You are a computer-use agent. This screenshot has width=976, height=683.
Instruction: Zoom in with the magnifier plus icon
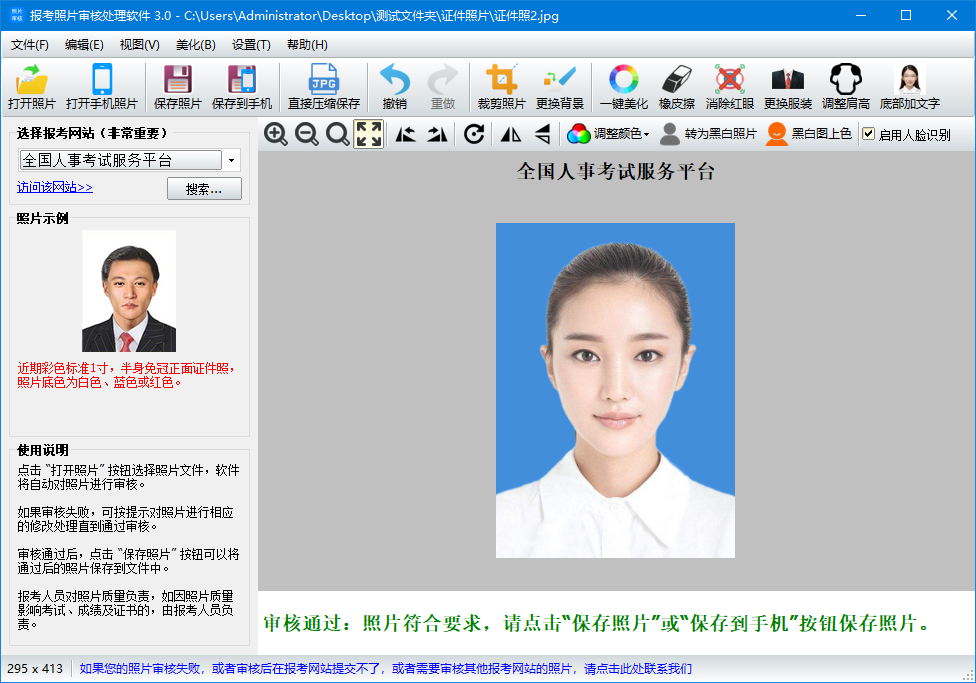(276, 134)
